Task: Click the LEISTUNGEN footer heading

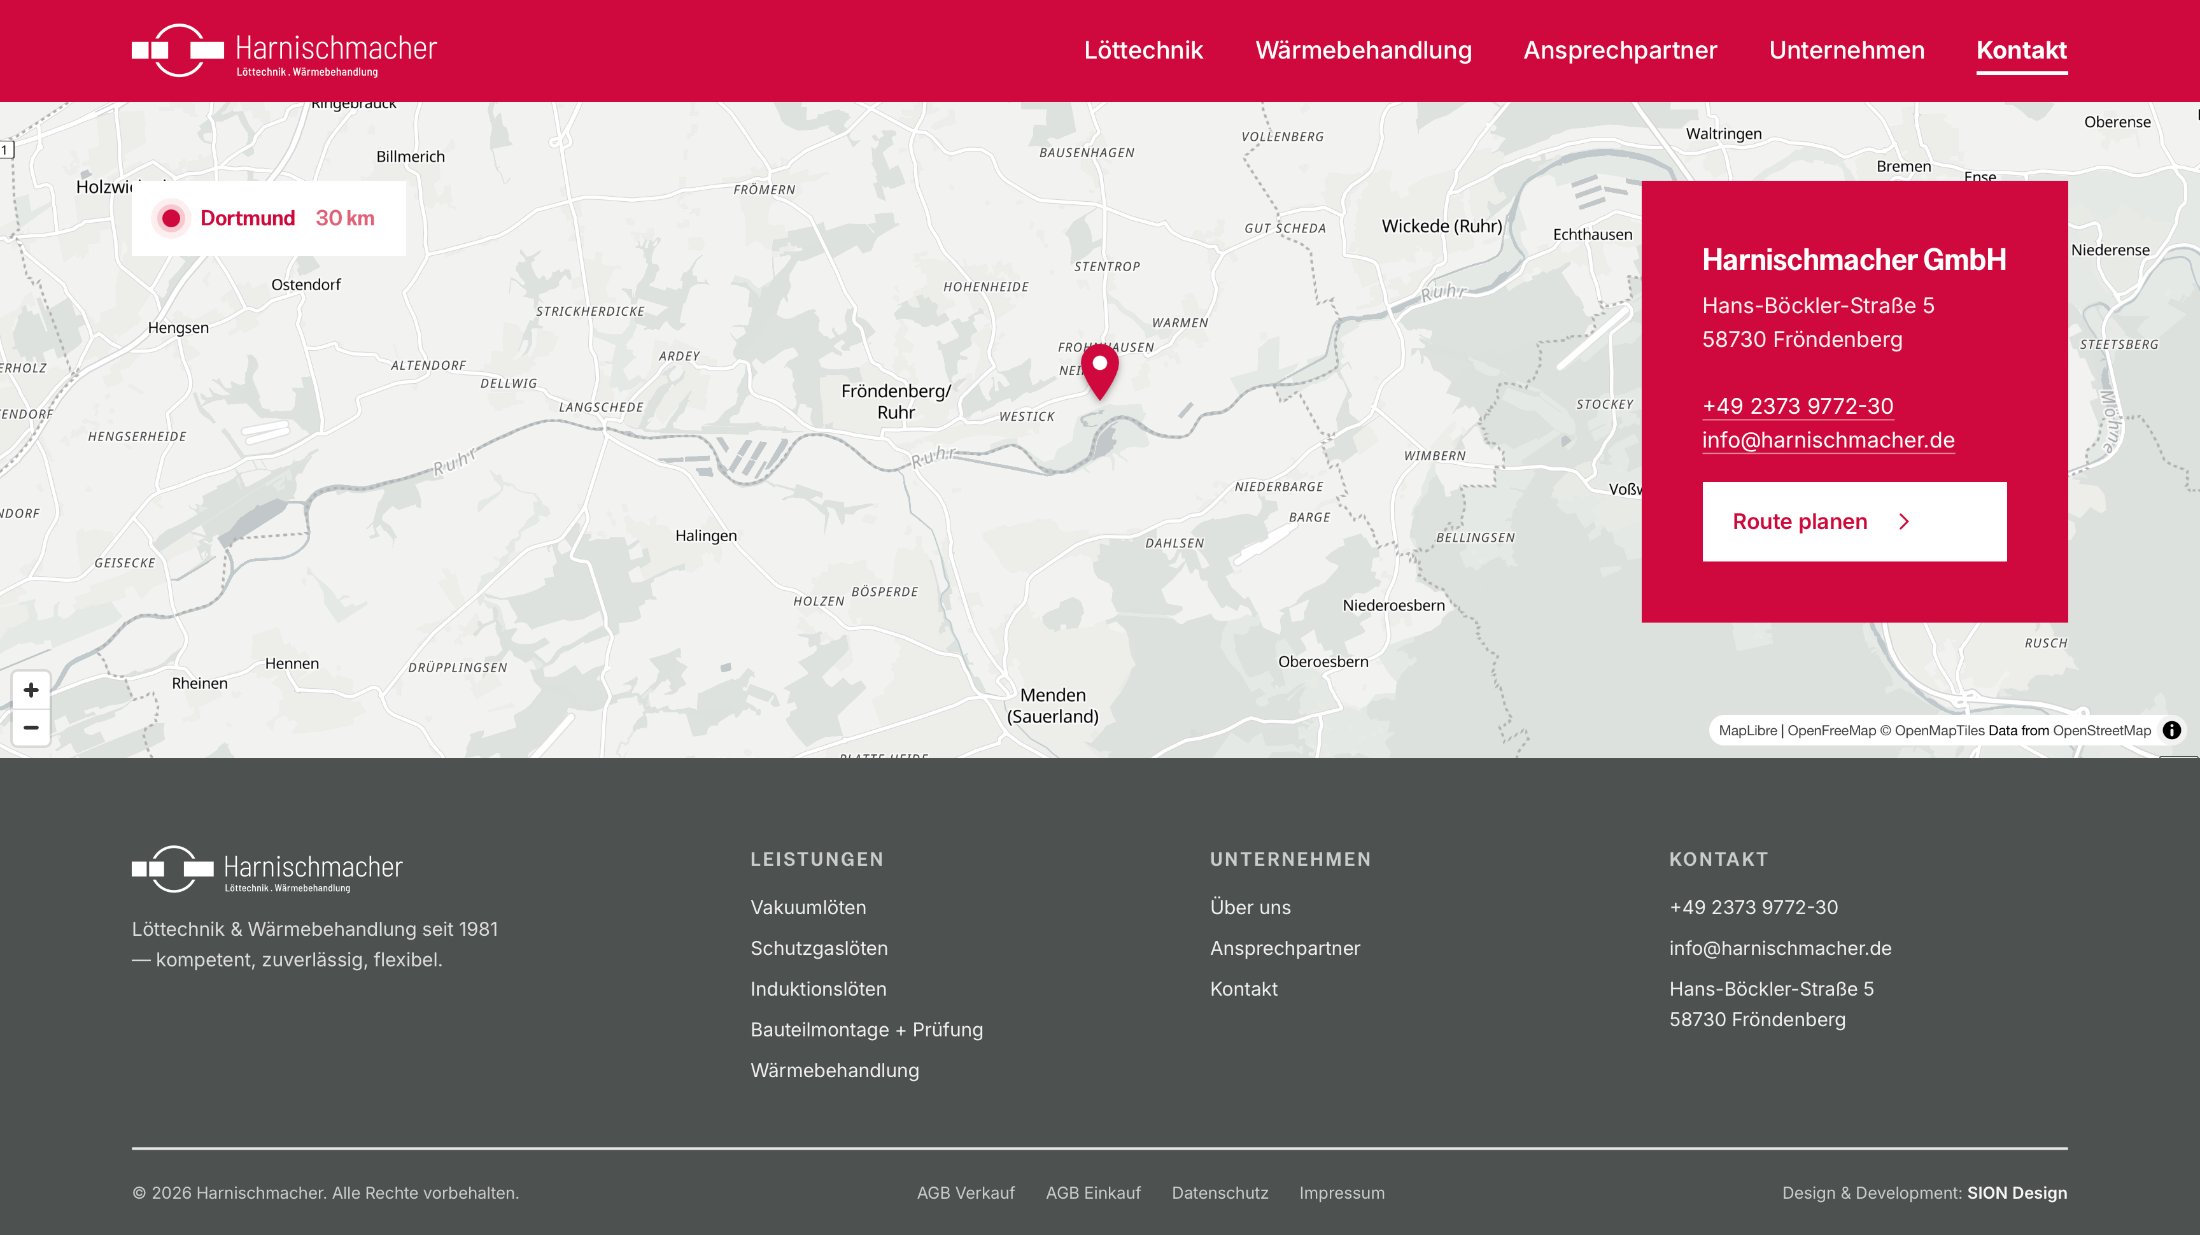Action: pos(817,859)
